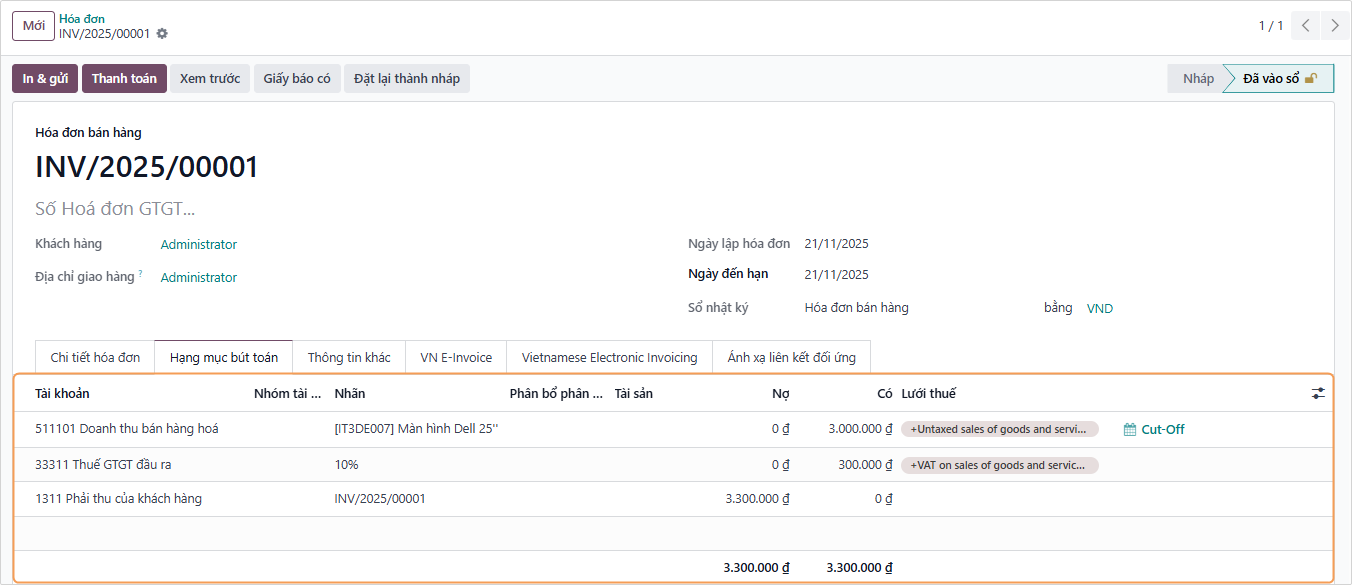The height and width of the screenshot is (585, 1352).
Task: Click the VND currency link
Action: click(1100, 309)
